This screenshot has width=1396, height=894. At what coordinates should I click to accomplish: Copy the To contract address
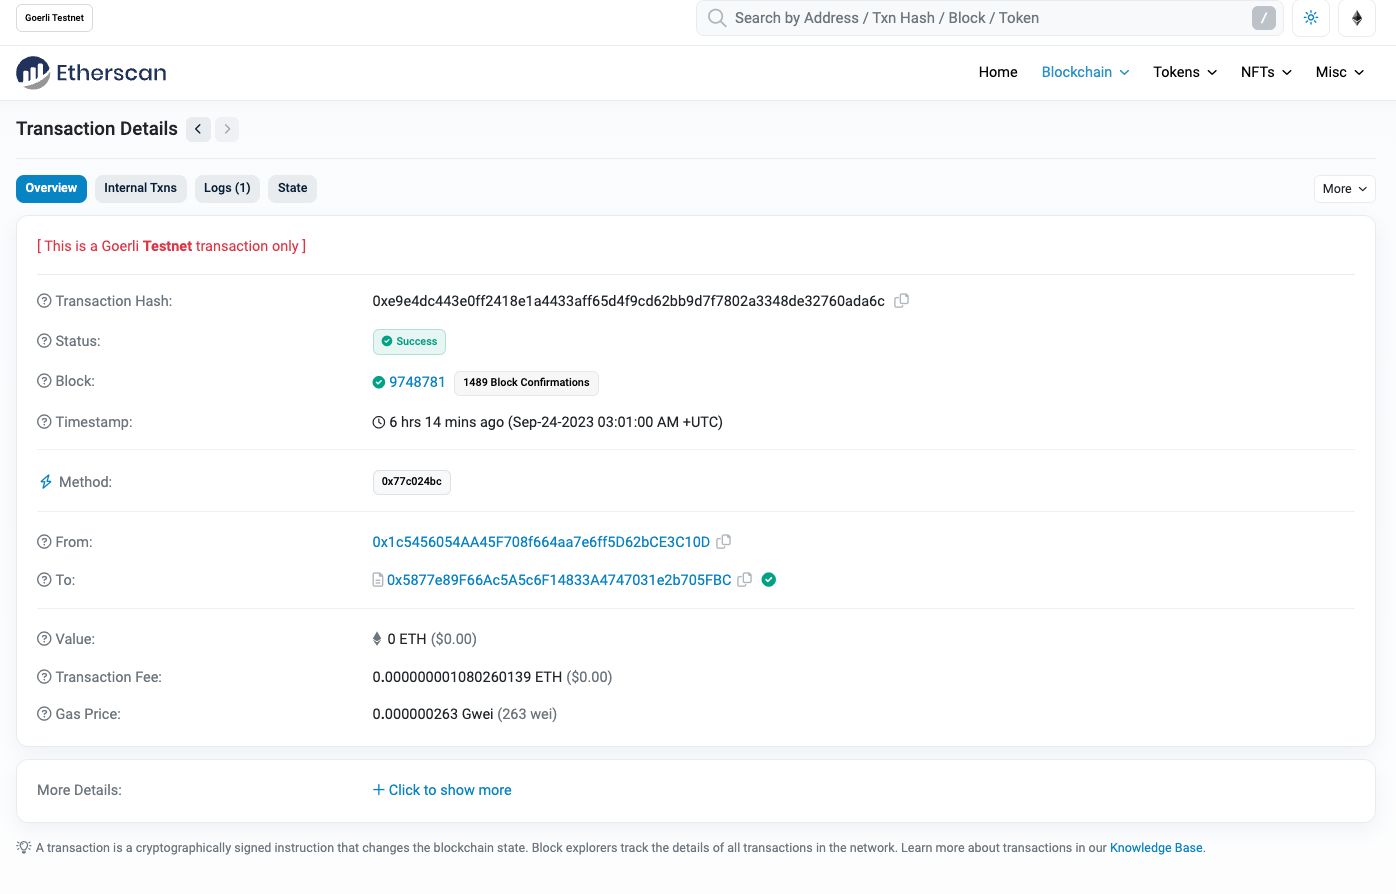tap(745, 580)
